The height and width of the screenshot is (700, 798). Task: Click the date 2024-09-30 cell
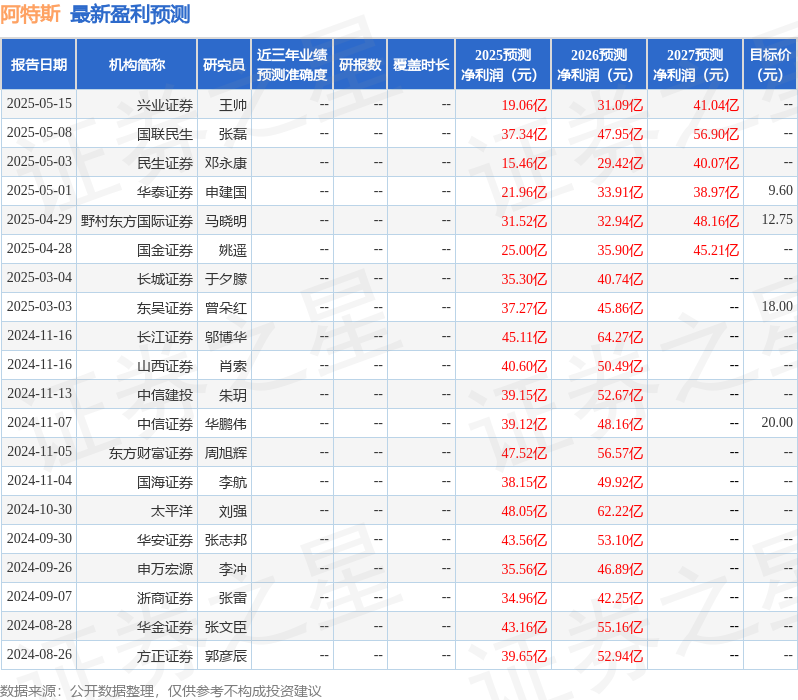(x=39, y=539)
